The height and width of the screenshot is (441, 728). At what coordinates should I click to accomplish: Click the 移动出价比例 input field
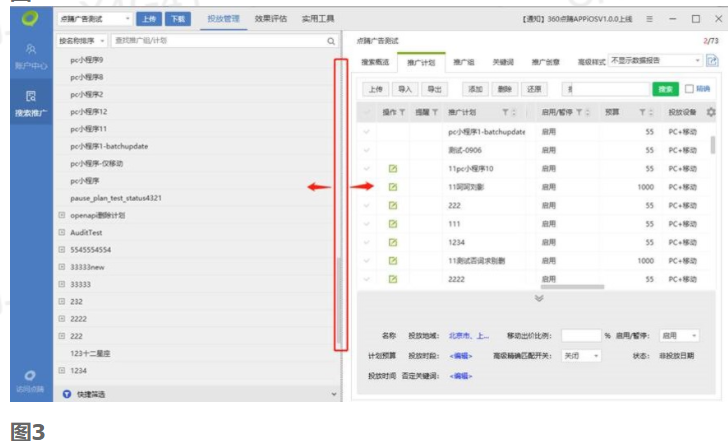[581, 336]
